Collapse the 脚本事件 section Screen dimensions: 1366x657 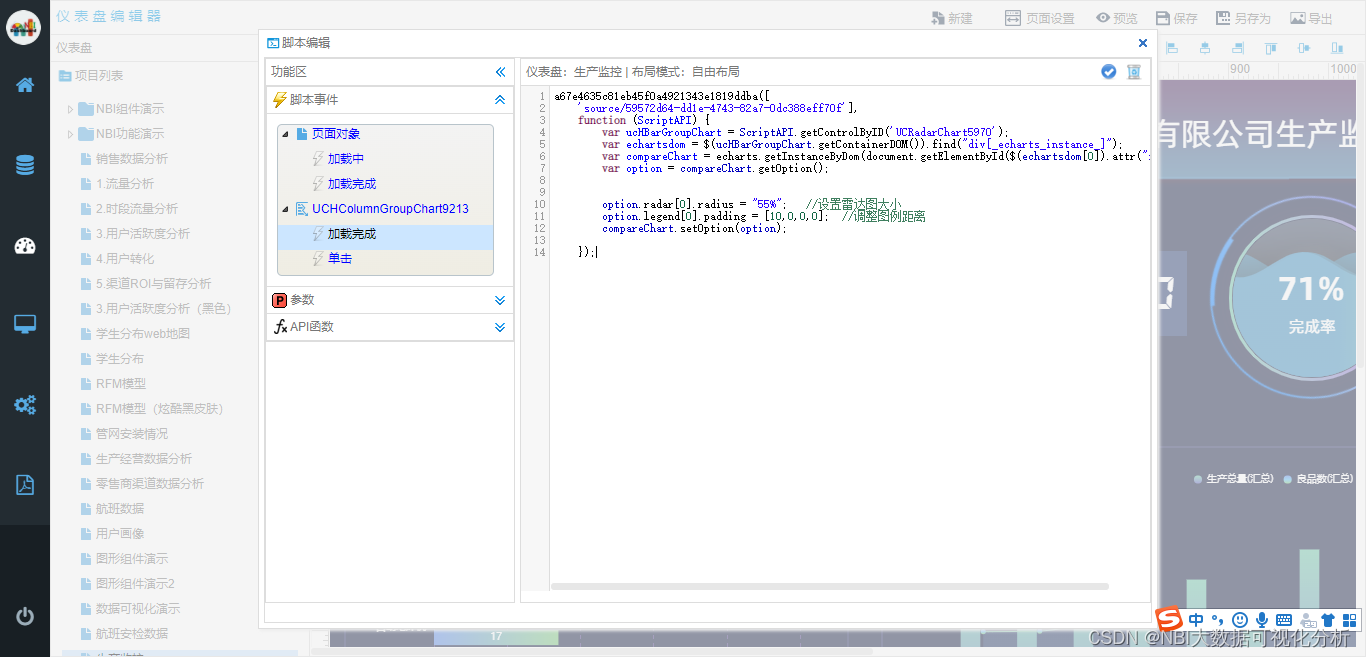tap(500, 100)
